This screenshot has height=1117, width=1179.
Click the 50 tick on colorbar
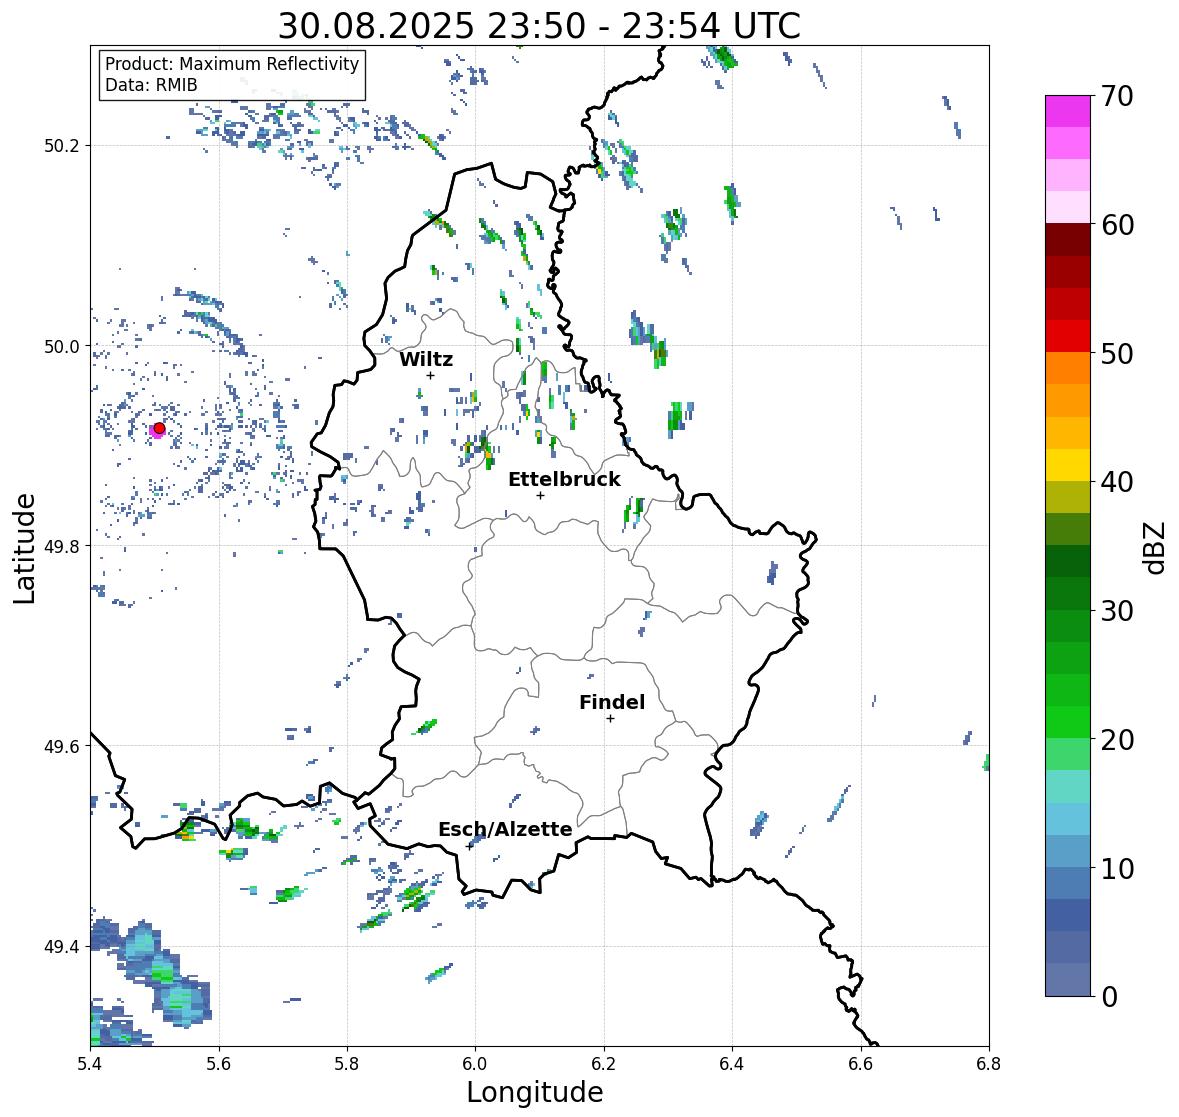1117,353
